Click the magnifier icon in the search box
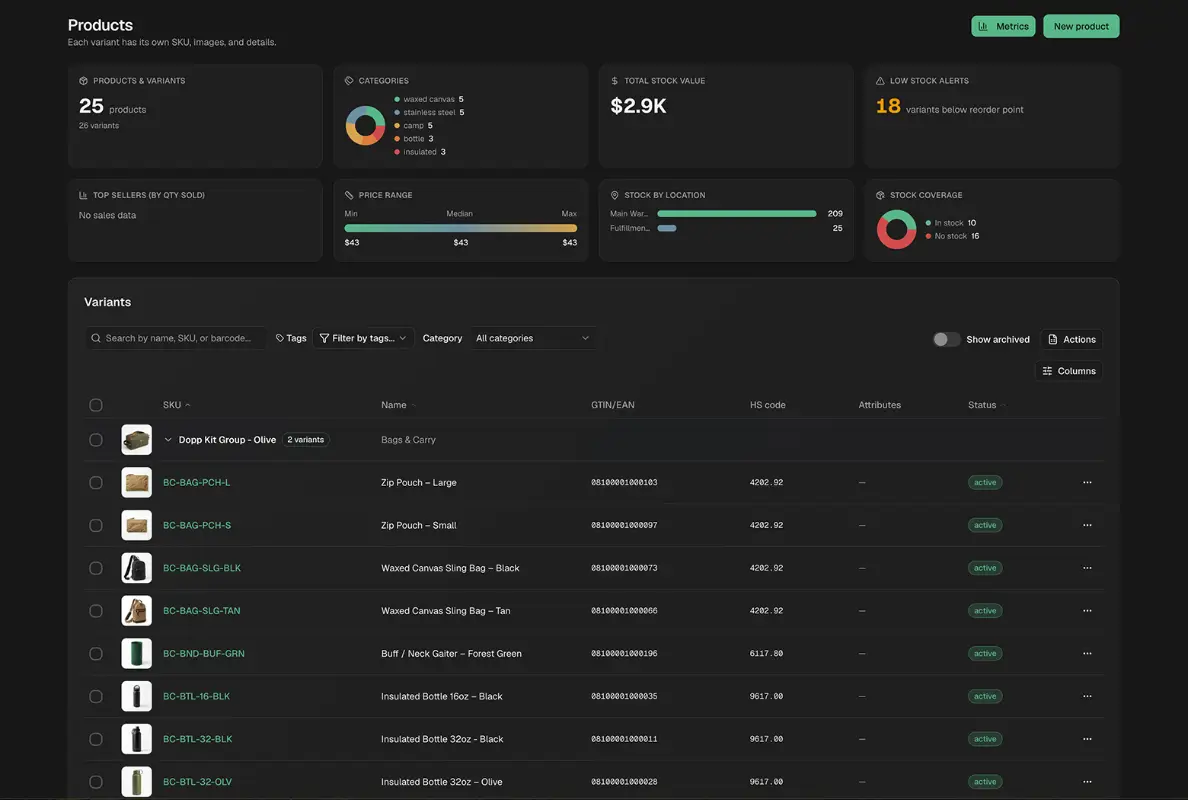Image resolution: width=1188 pixels, height=800 pixels. (x=96, y=339)
